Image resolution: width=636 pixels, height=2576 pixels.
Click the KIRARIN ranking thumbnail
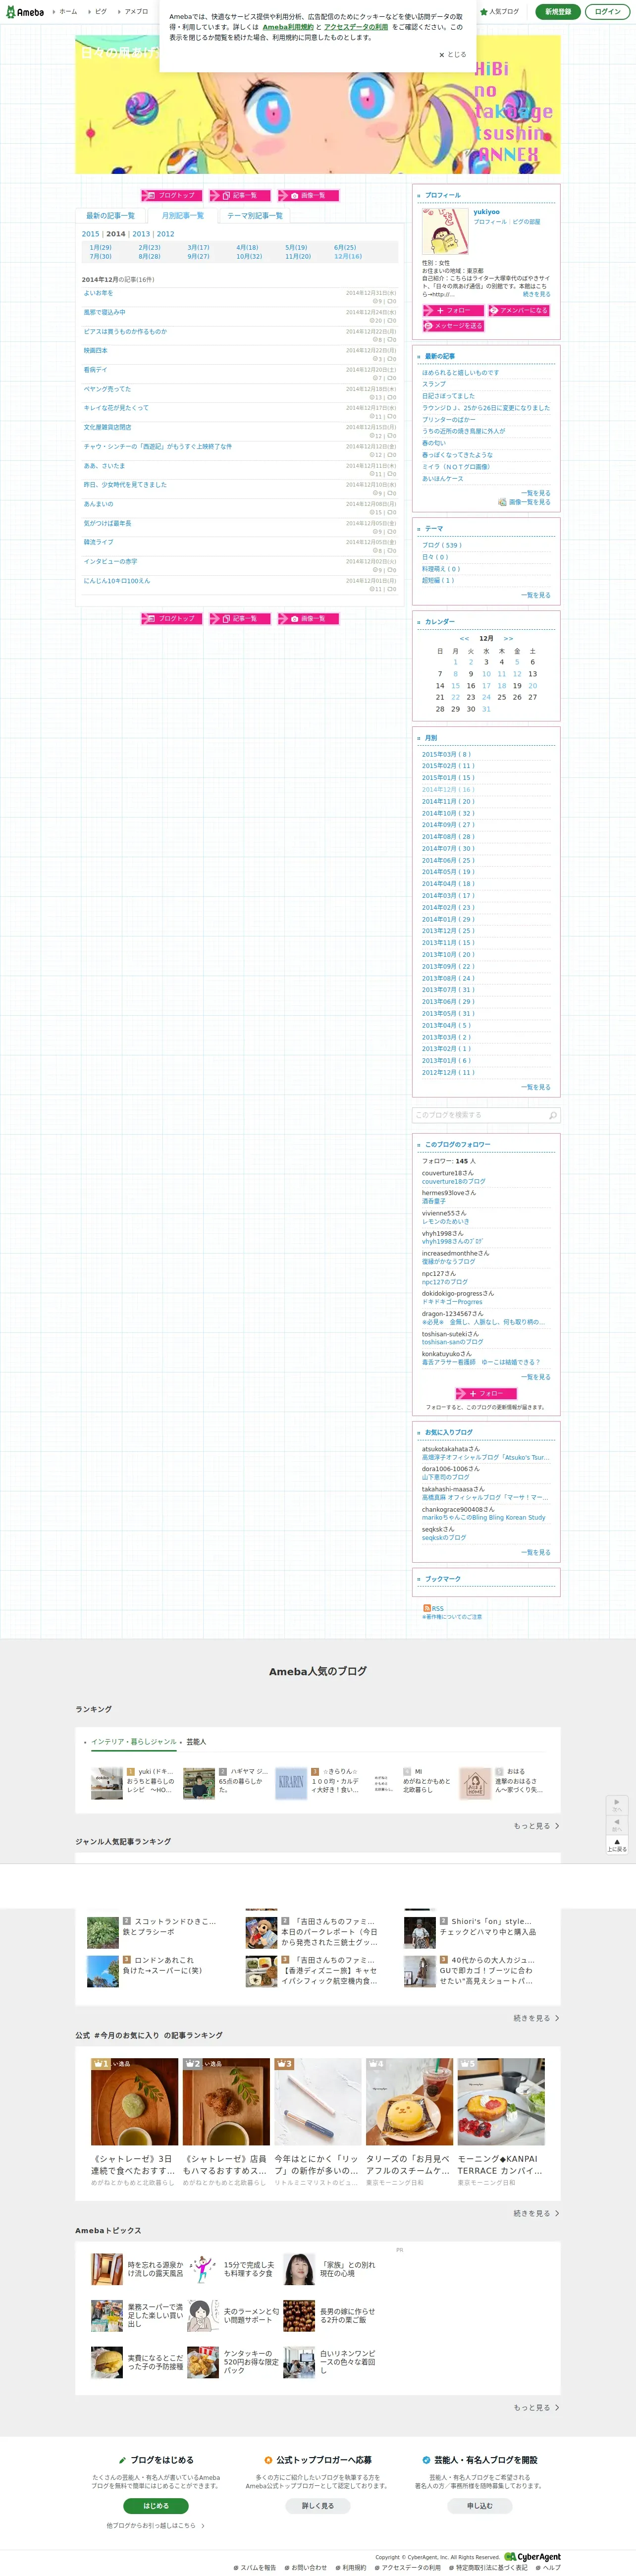pos(291,1783)
